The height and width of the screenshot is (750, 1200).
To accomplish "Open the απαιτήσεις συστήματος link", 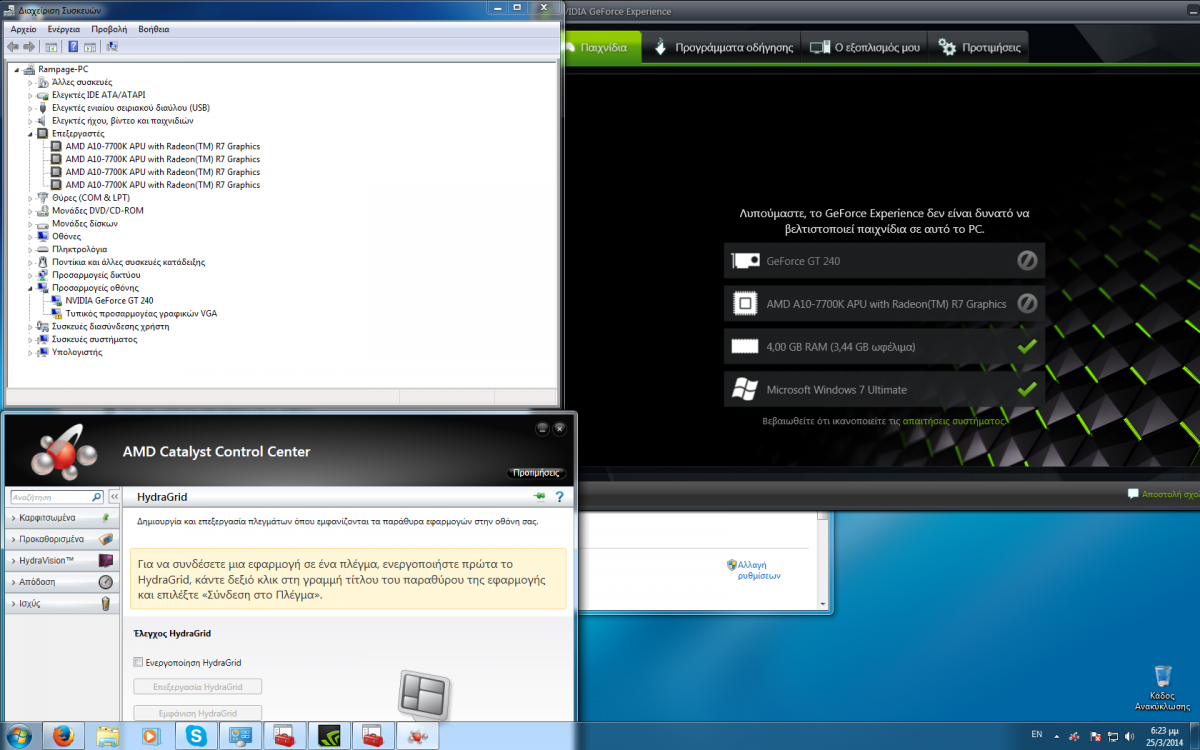I will pyautogui.click(x=953, y=422).
